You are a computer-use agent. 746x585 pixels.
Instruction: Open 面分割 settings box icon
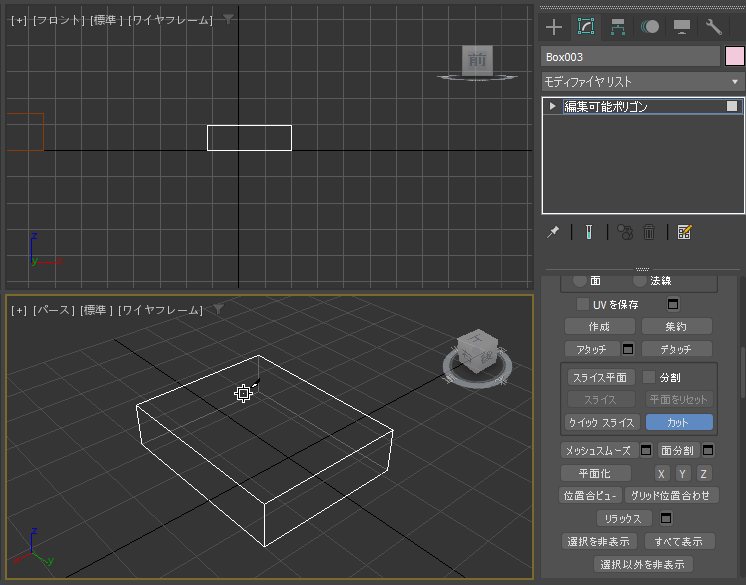[708, 450]
